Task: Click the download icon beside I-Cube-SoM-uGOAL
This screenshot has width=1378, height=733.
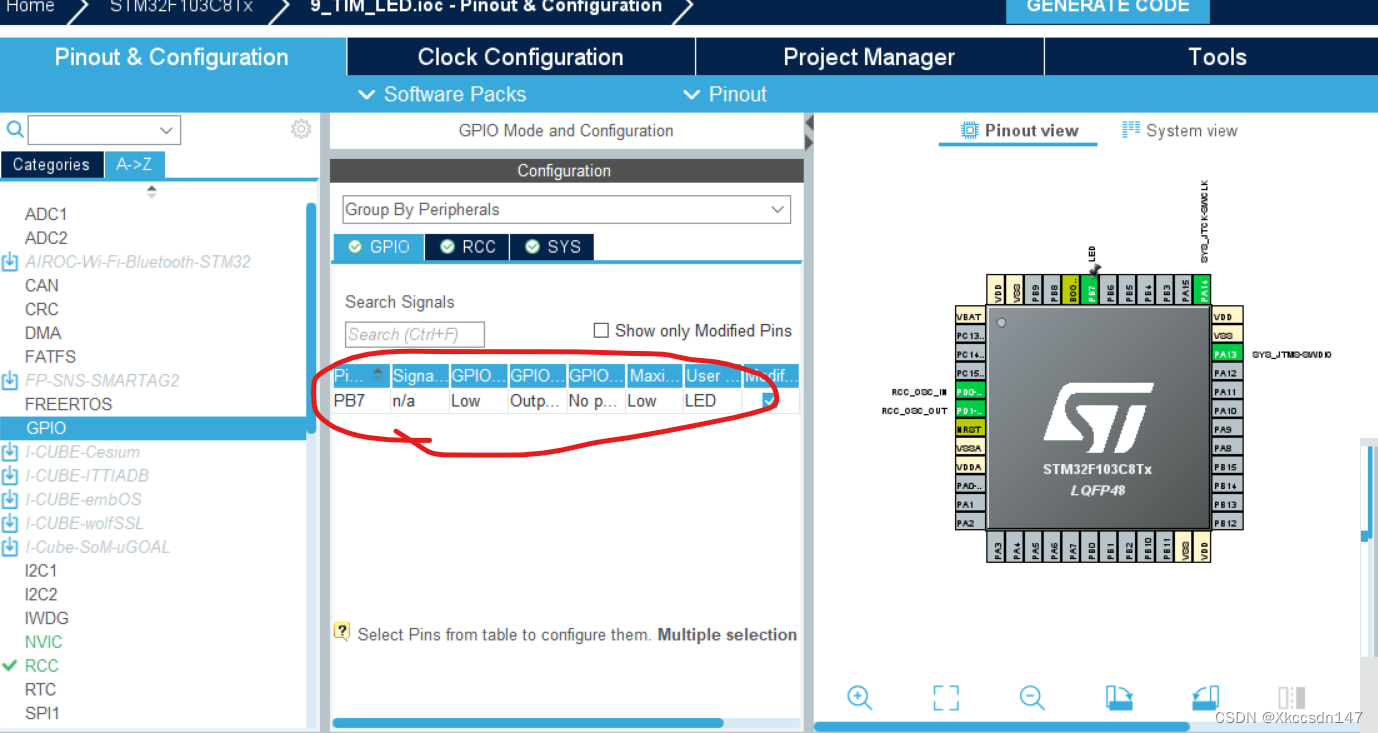Action: click(10, 547)
